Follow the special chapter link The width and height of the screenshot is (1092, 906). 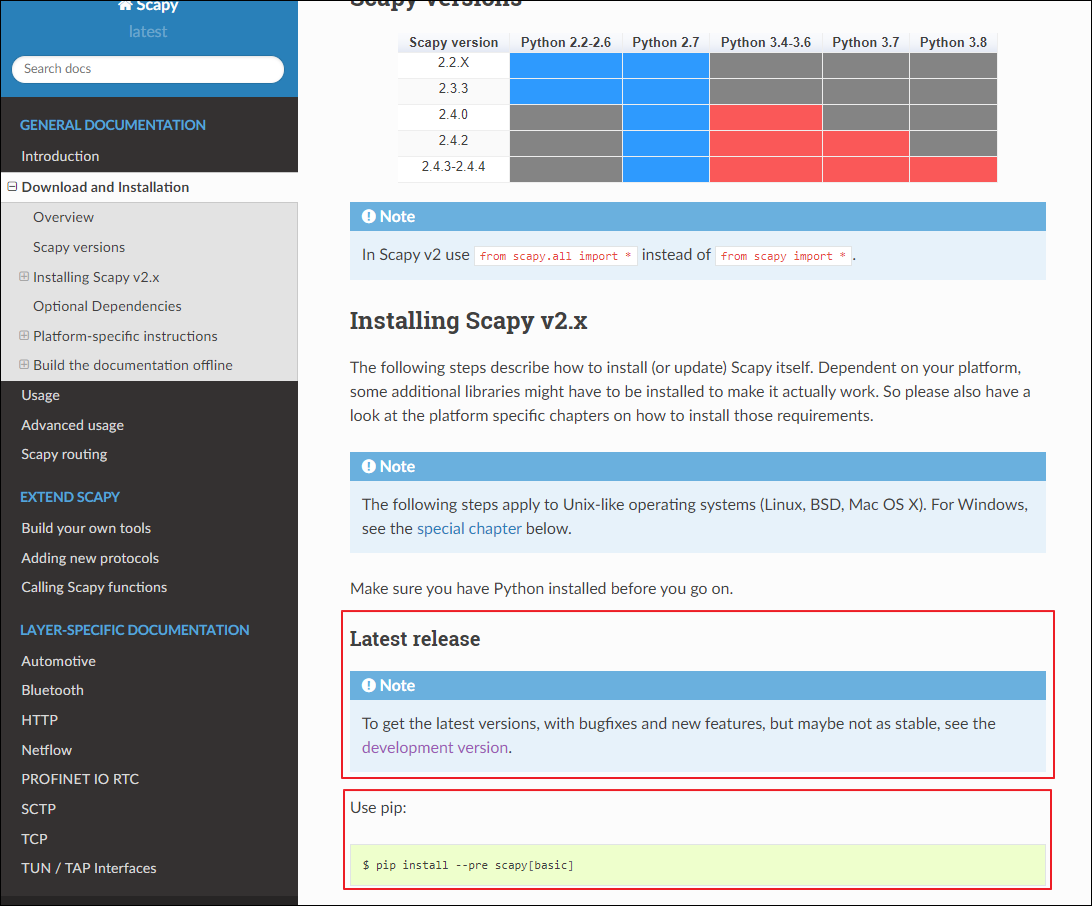(469, 529)
